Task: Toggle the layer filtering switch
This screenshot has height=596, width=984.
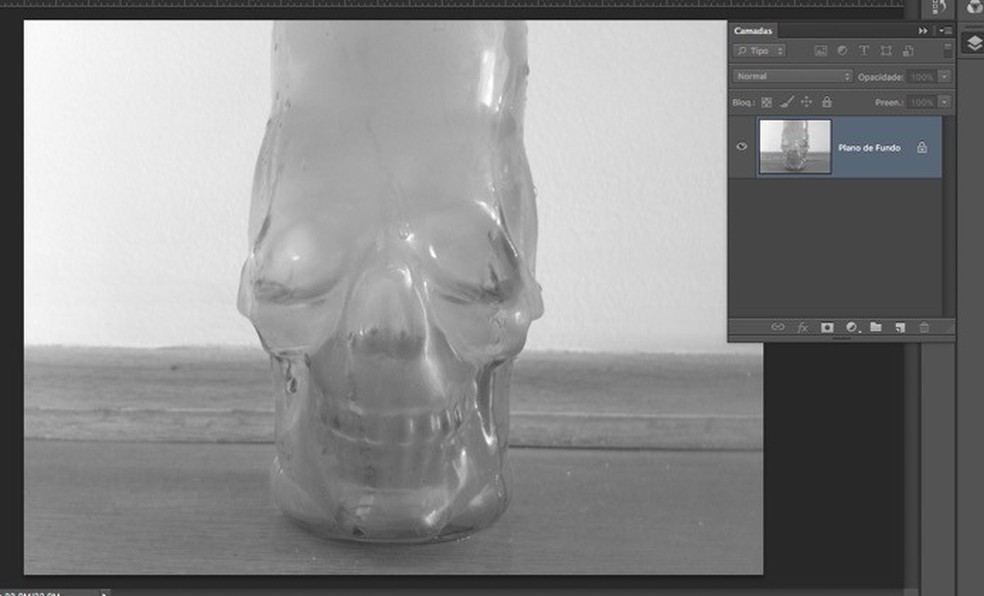Action: tap(948, 51)
